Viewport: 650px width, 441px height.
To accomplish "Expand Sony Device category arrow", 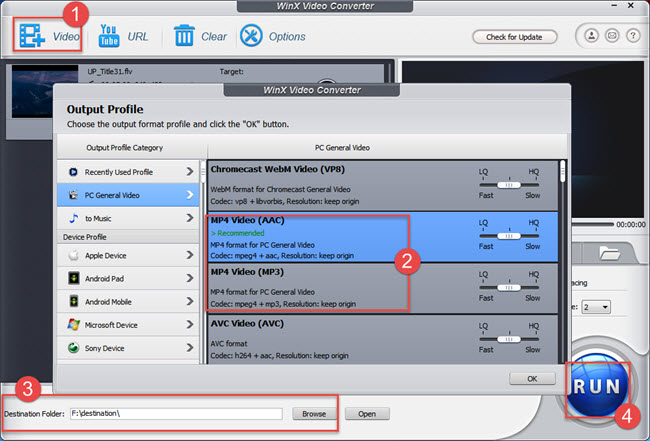I will click(189, 348).
